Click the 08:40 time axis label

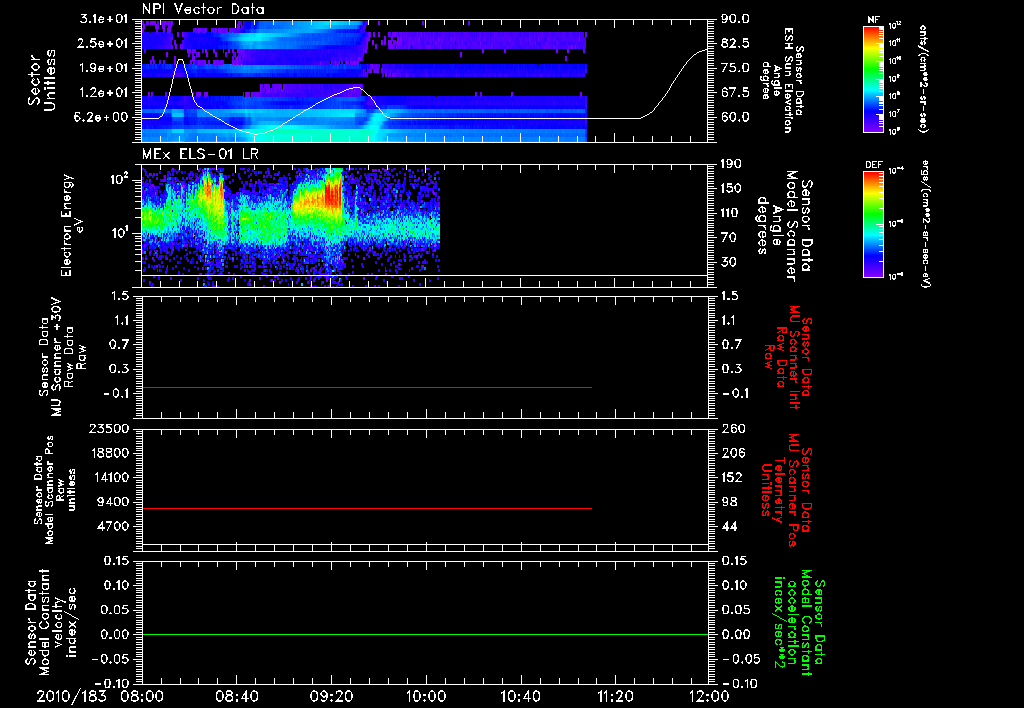pyautogui.click(x=236, y=696)
